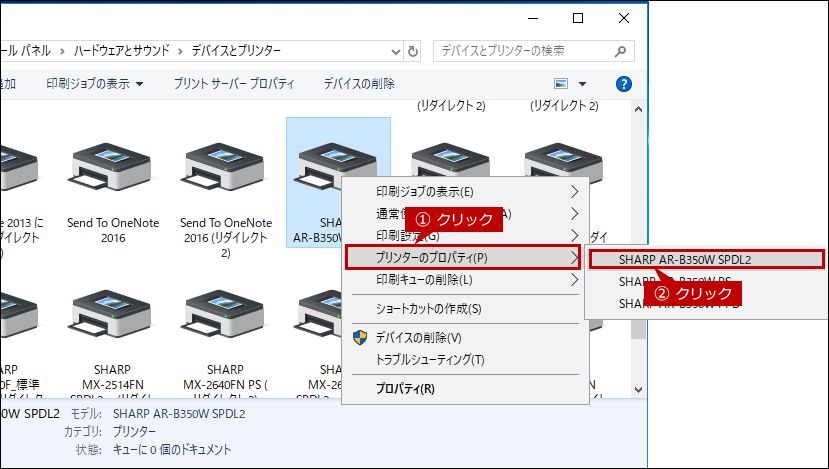Click the refresh address bar button
Viewport: 829px width, 469px height.
click(x=413, y=51)
